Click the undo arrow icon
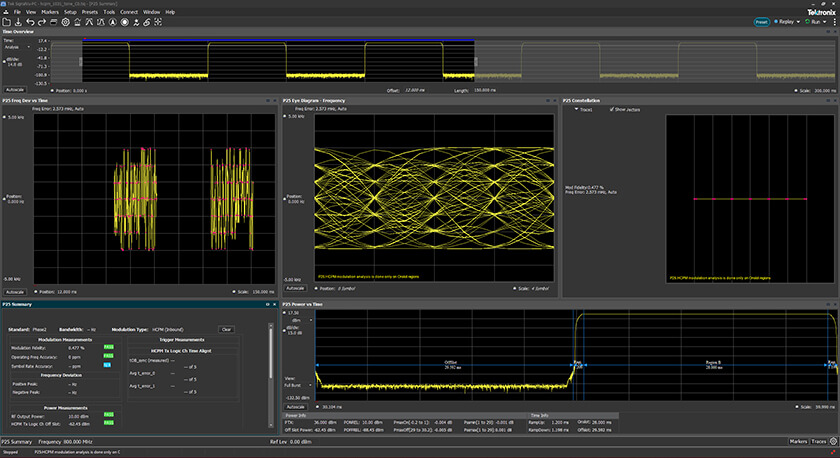840x458 pixels. [31, 21]
